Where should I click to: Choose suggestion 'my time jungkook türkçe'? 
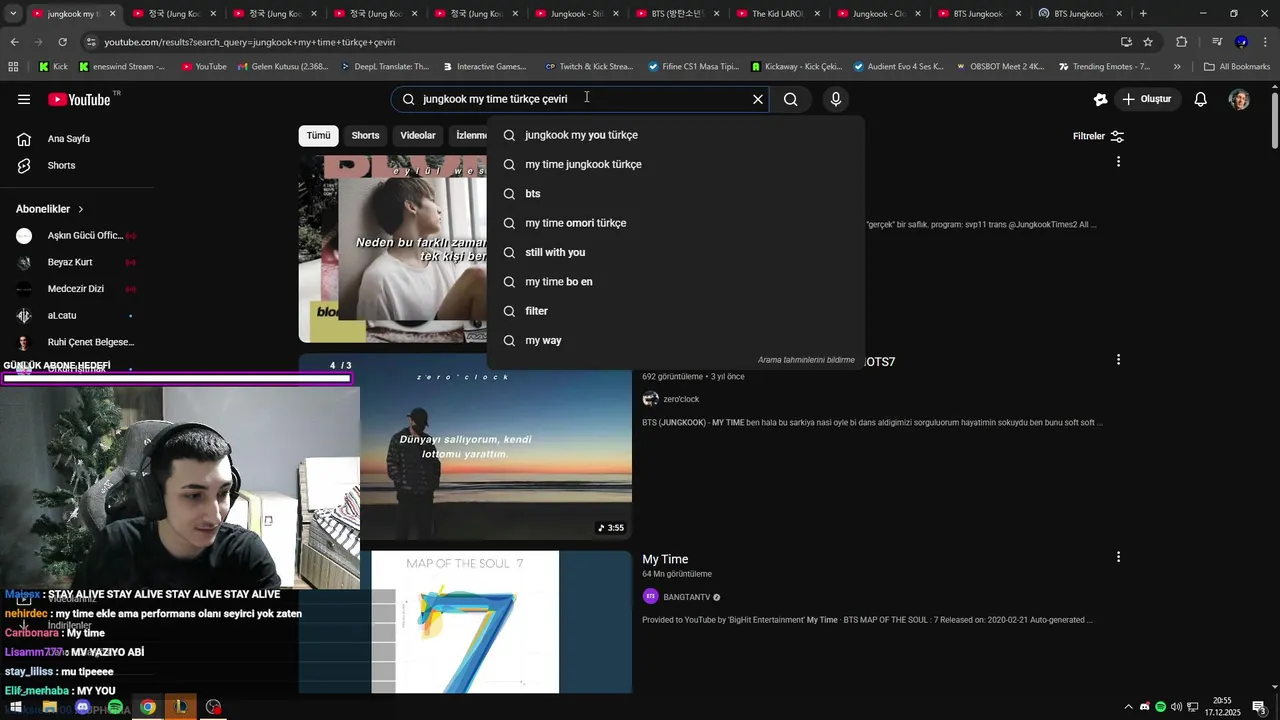click(676, 164)
